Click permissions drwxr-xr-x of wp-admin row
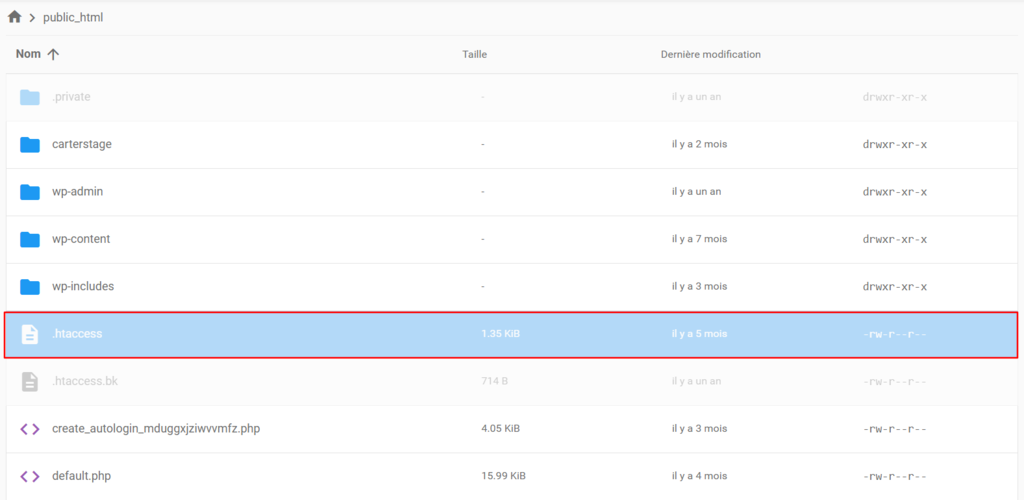The height and width of the screenshot is (500, 1024). click(895, 192)
